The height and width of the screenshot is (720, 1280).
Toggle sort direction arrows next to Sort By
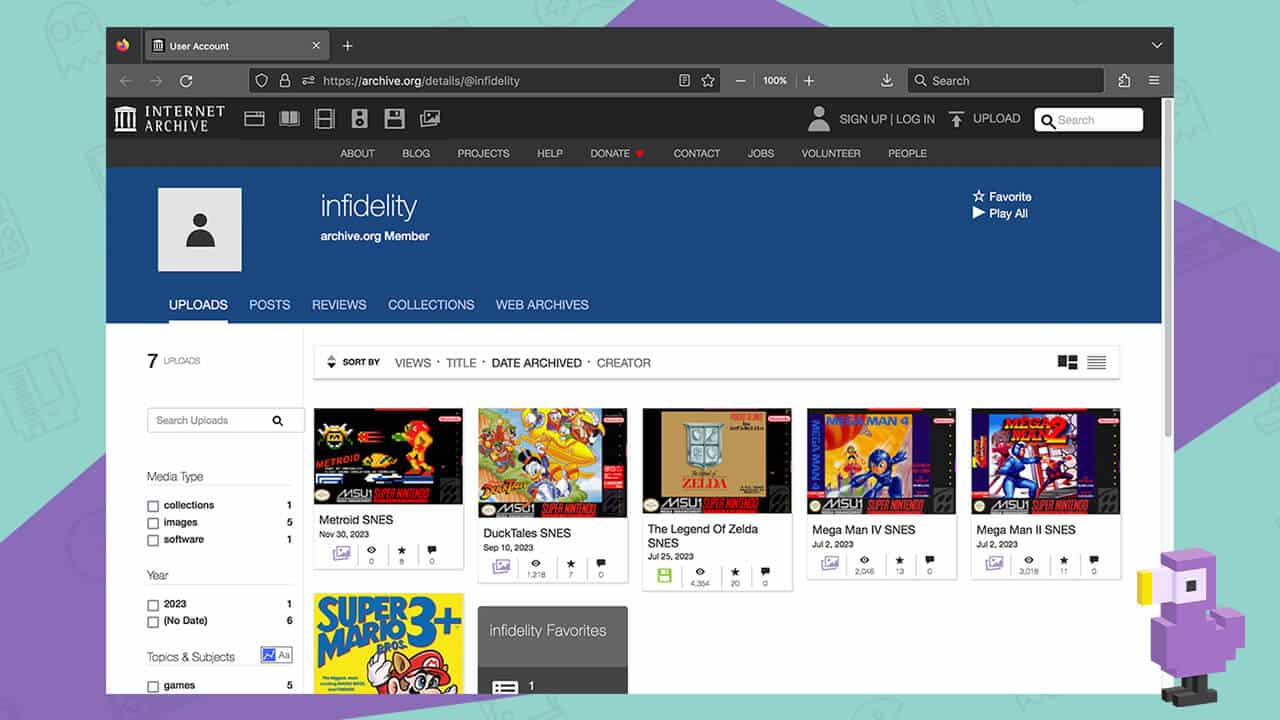pyautogui.click(x=331, y=362)
